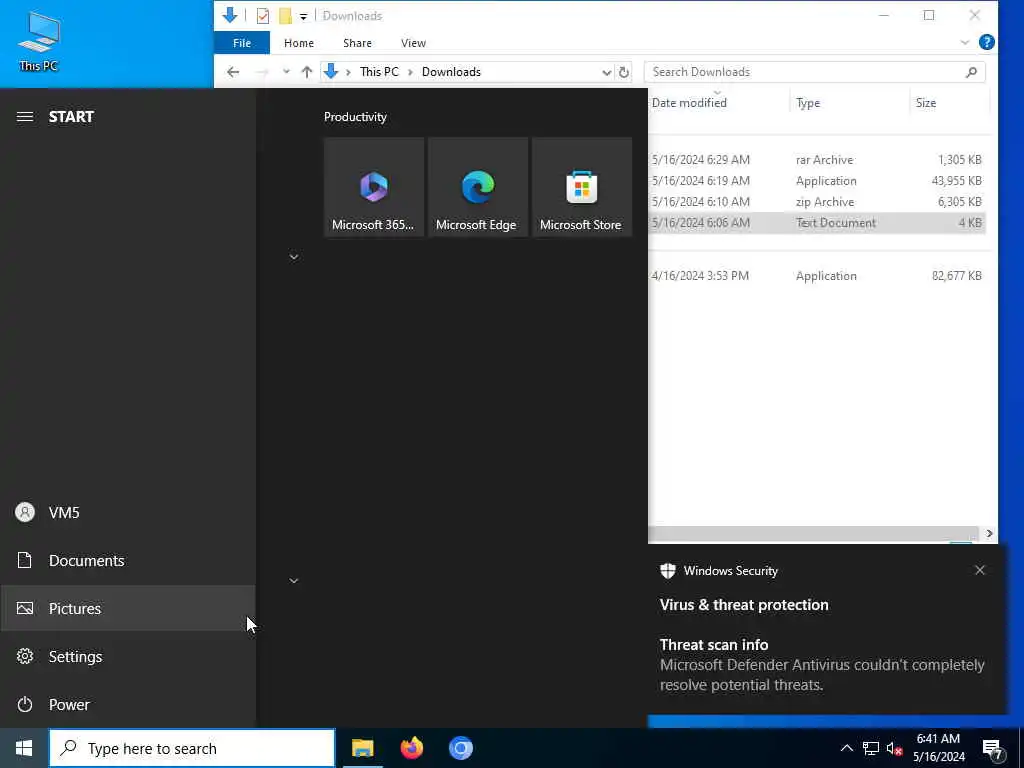Sort by Date modified column
Screen dimensions: 1024x768
pyautogui.click(x=689, y=103)
